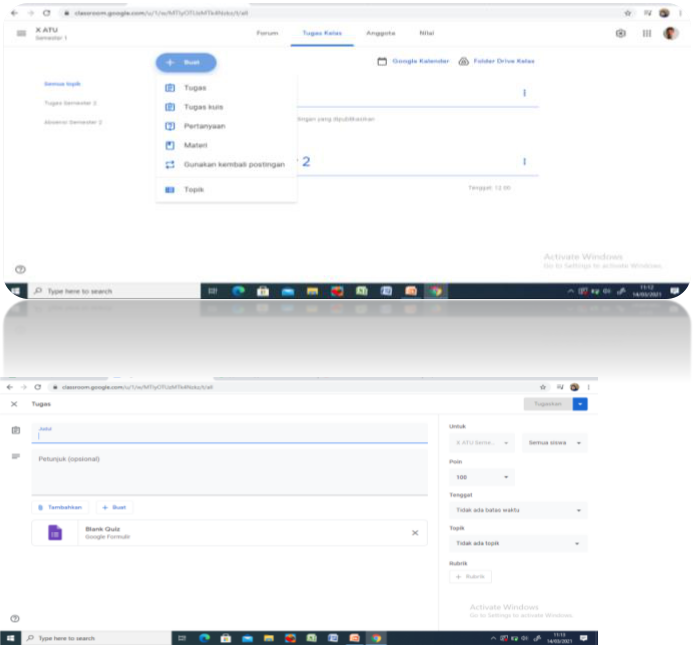
Task: Switch to the Forum tab
Action: point(267,33)
